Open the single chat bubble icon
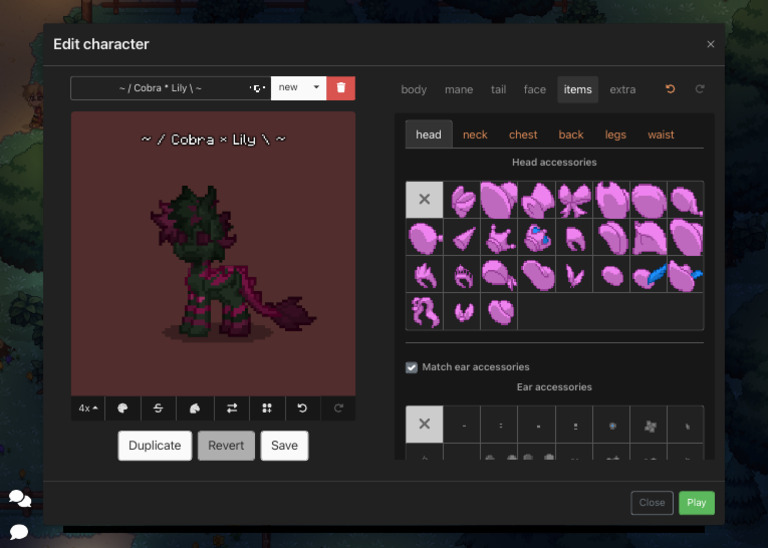 [19, 531]
